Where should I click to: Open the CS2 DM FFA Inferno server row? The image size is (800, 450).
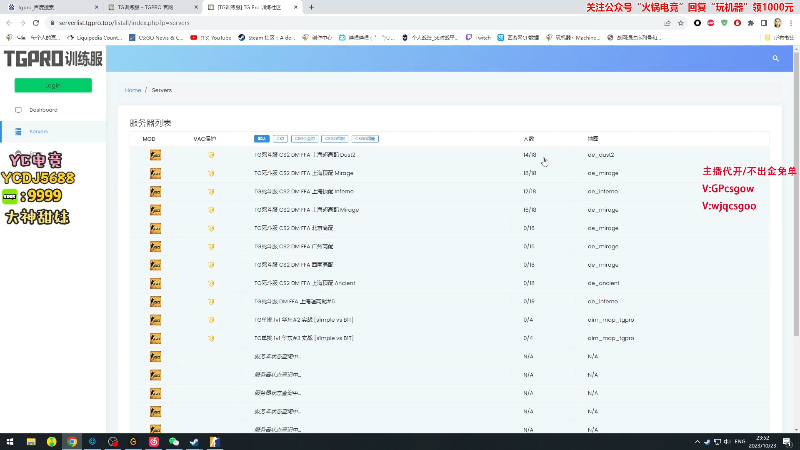pos(304,192)
